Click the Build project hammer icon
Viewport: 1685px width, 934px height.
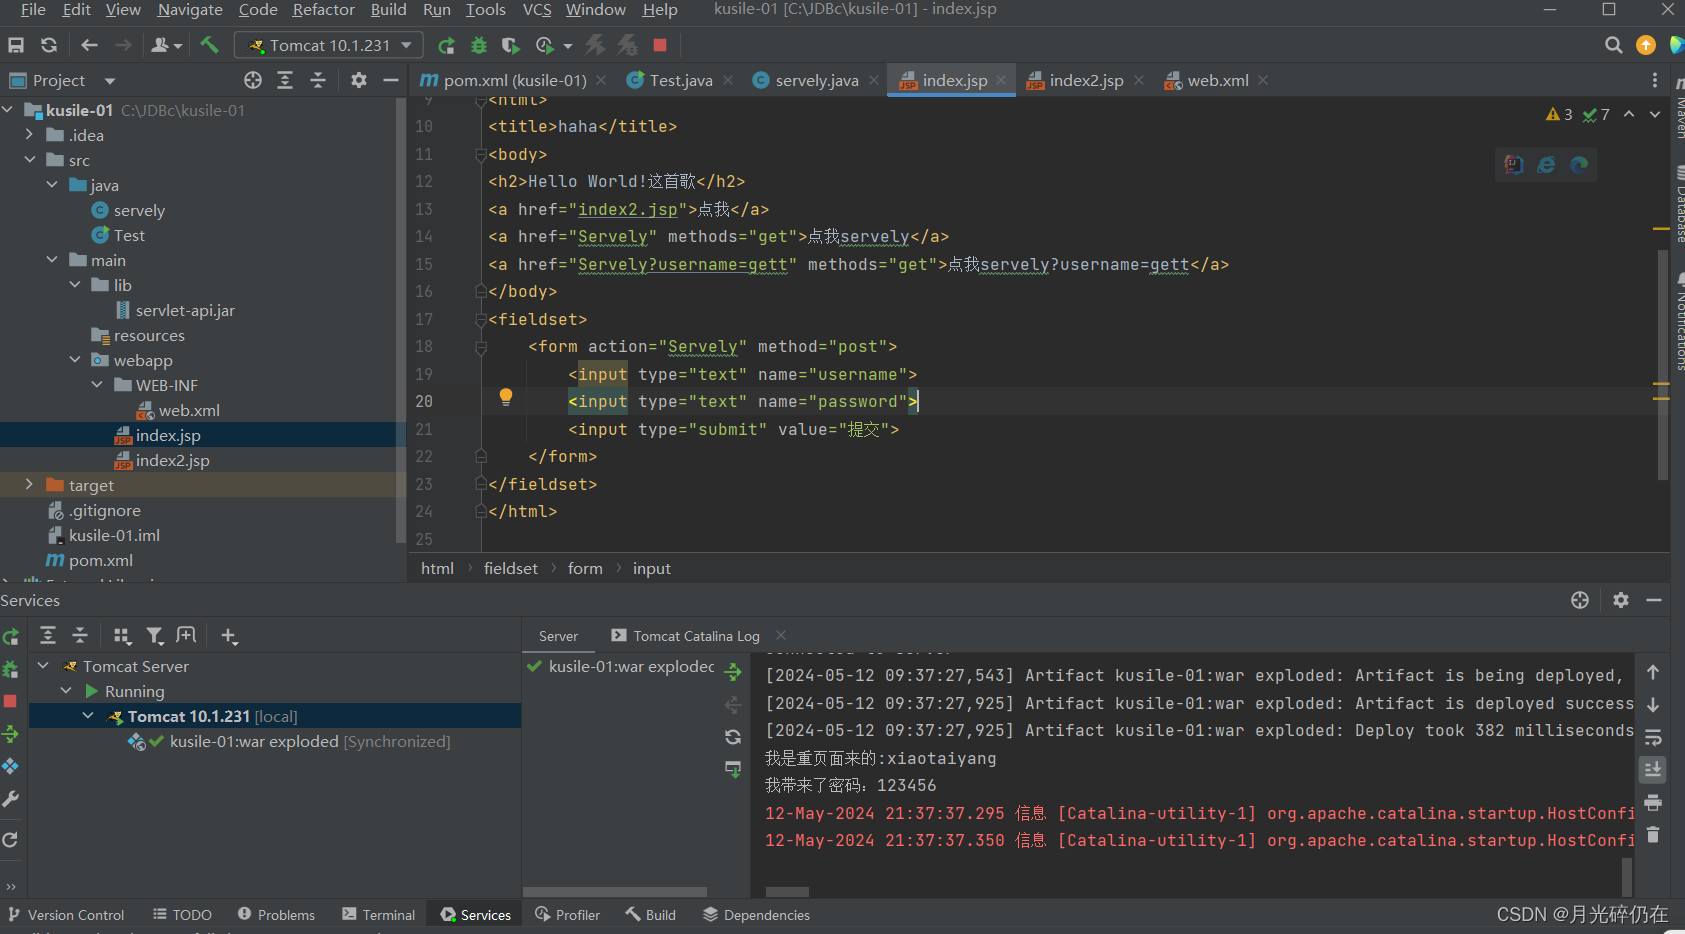point(209,45)
